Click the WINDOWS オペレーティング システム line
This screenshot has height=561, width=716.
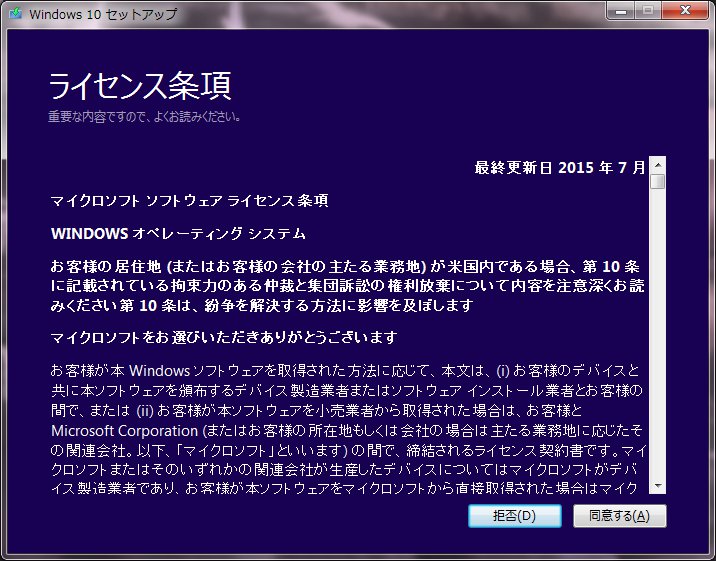point(178,234)
